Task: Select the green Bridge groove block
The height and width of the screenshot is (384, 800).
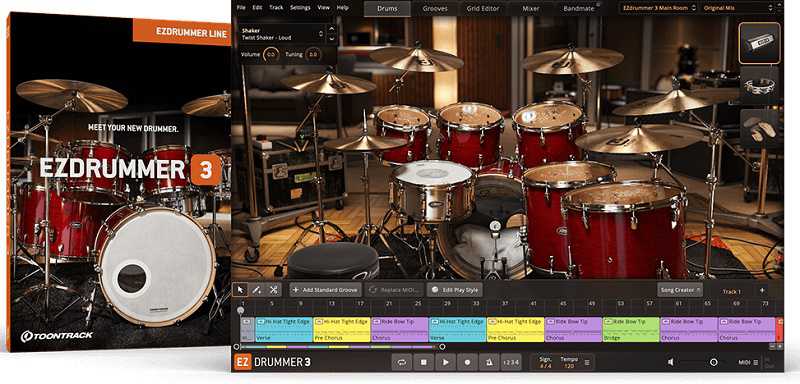Action: coord(631,329)
